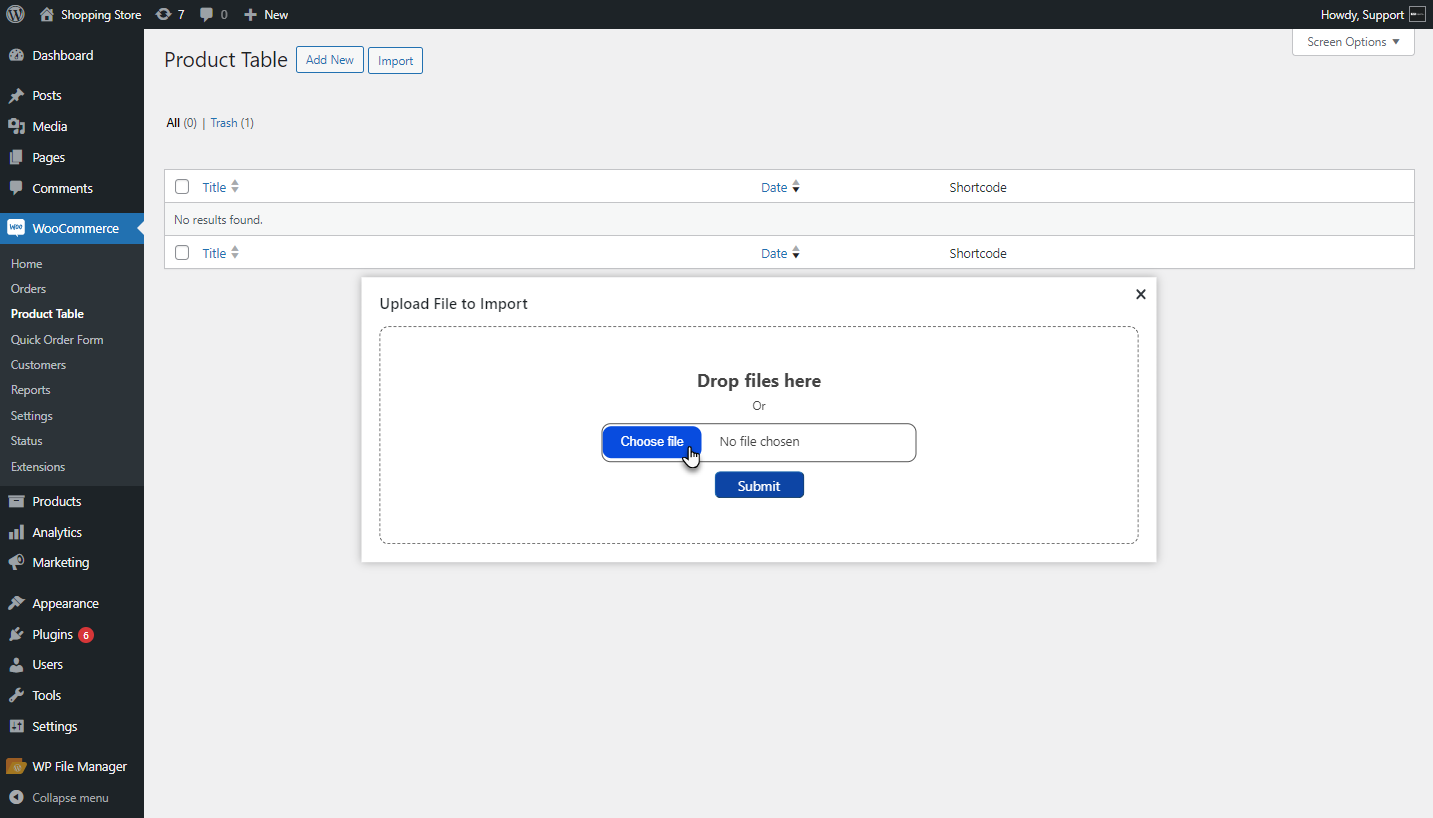Sort by Title using footer sort arrows
This screenshot has width=1433, height=818.
click(x=235, y=253)
